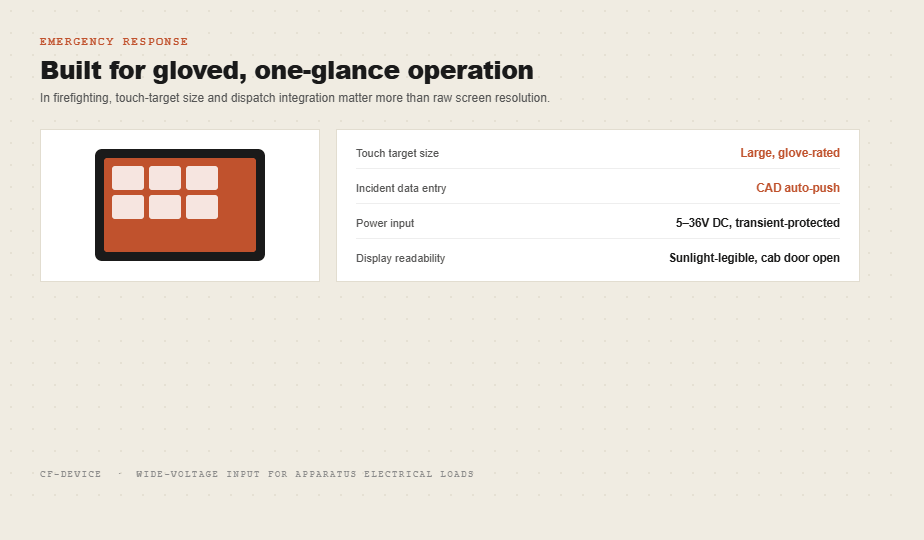
Task: Click the top-right tile on tablet screen
Action: 202,178
